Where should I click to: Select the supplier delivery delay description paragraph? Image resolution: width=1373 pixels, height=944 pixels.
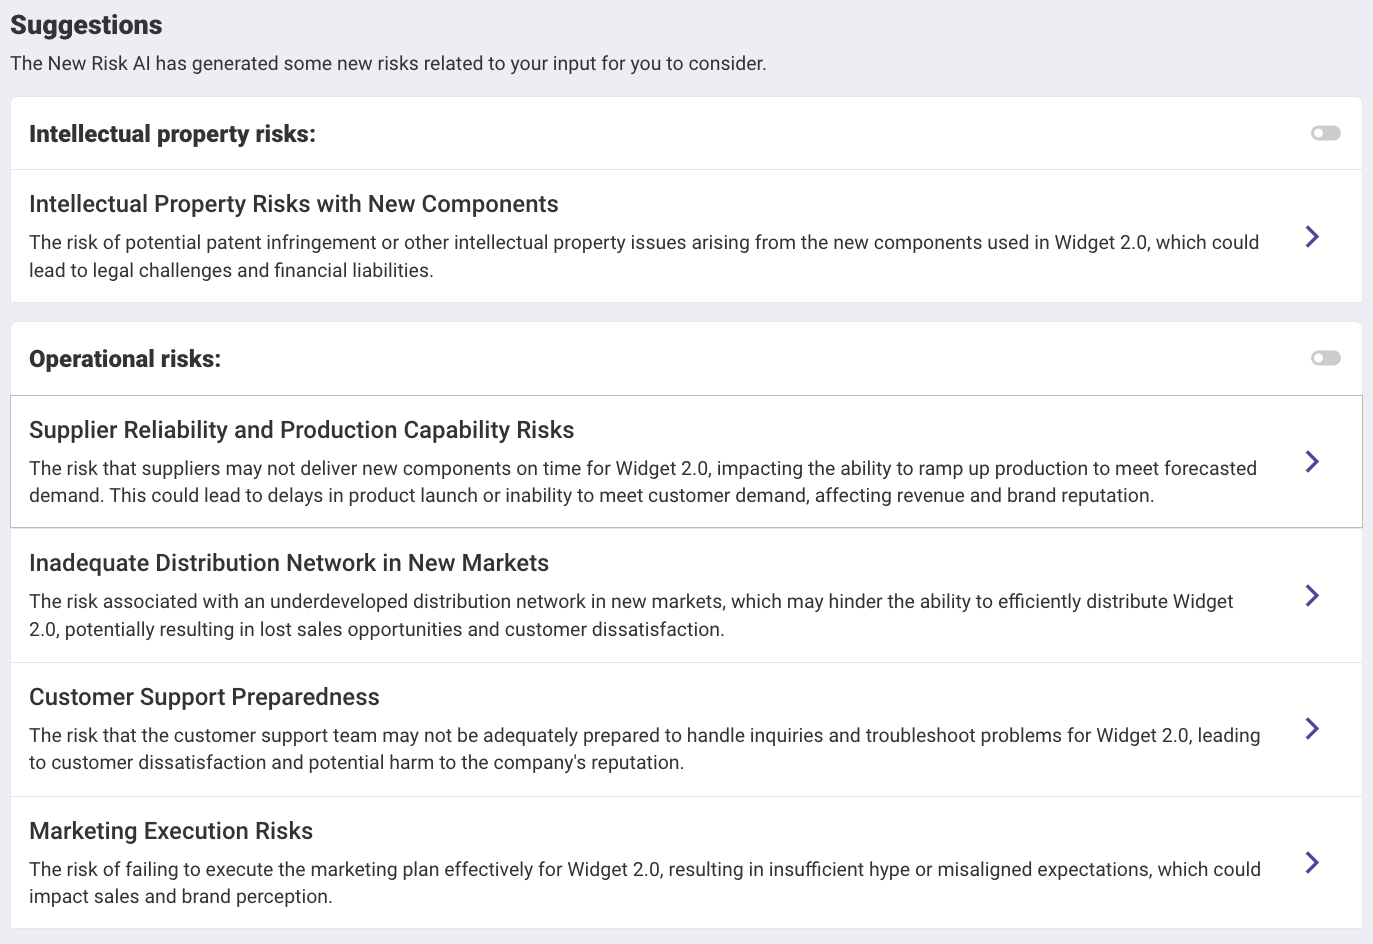click(x=643, y=482)
